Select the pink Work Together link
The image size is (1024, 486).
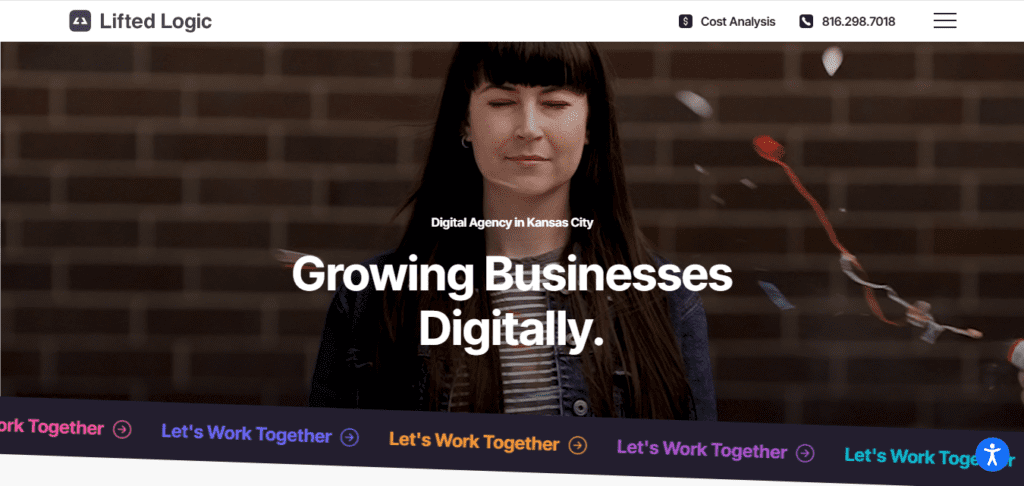pyautogui.click(x=52, y=427)
